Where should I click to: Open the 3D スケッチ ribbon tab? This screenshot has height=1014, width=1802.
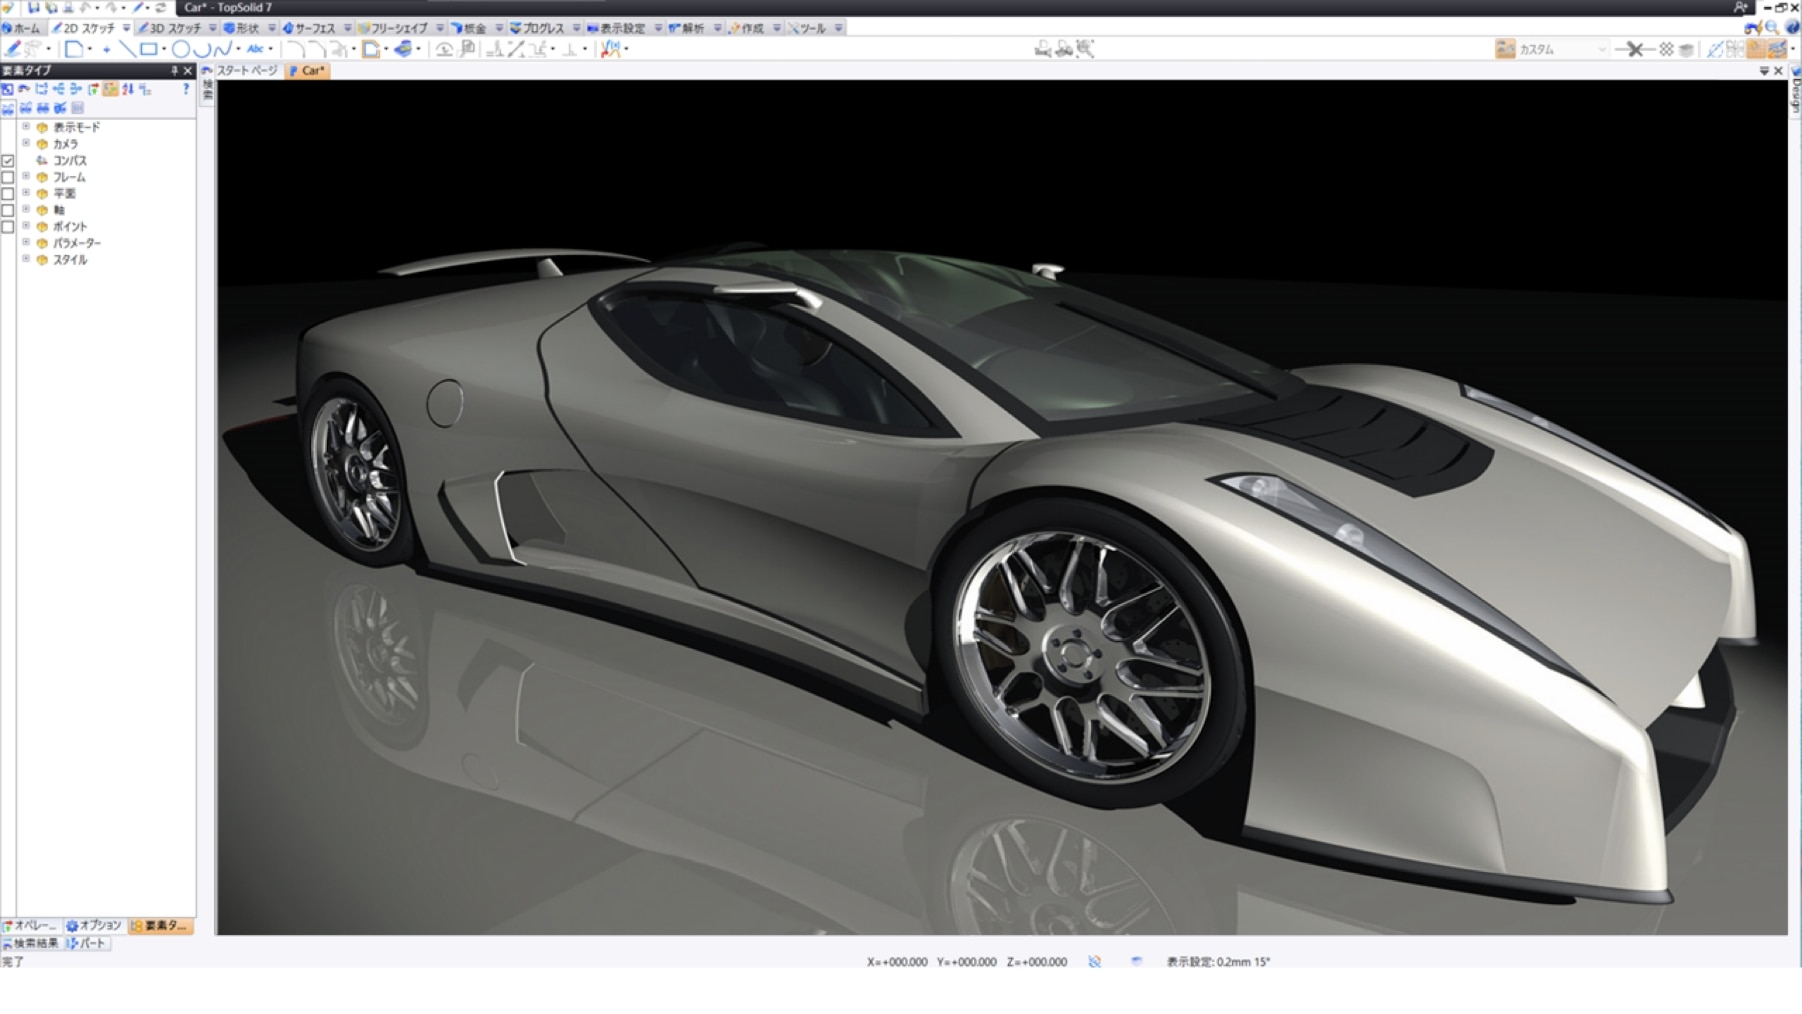tap(175, 28)
